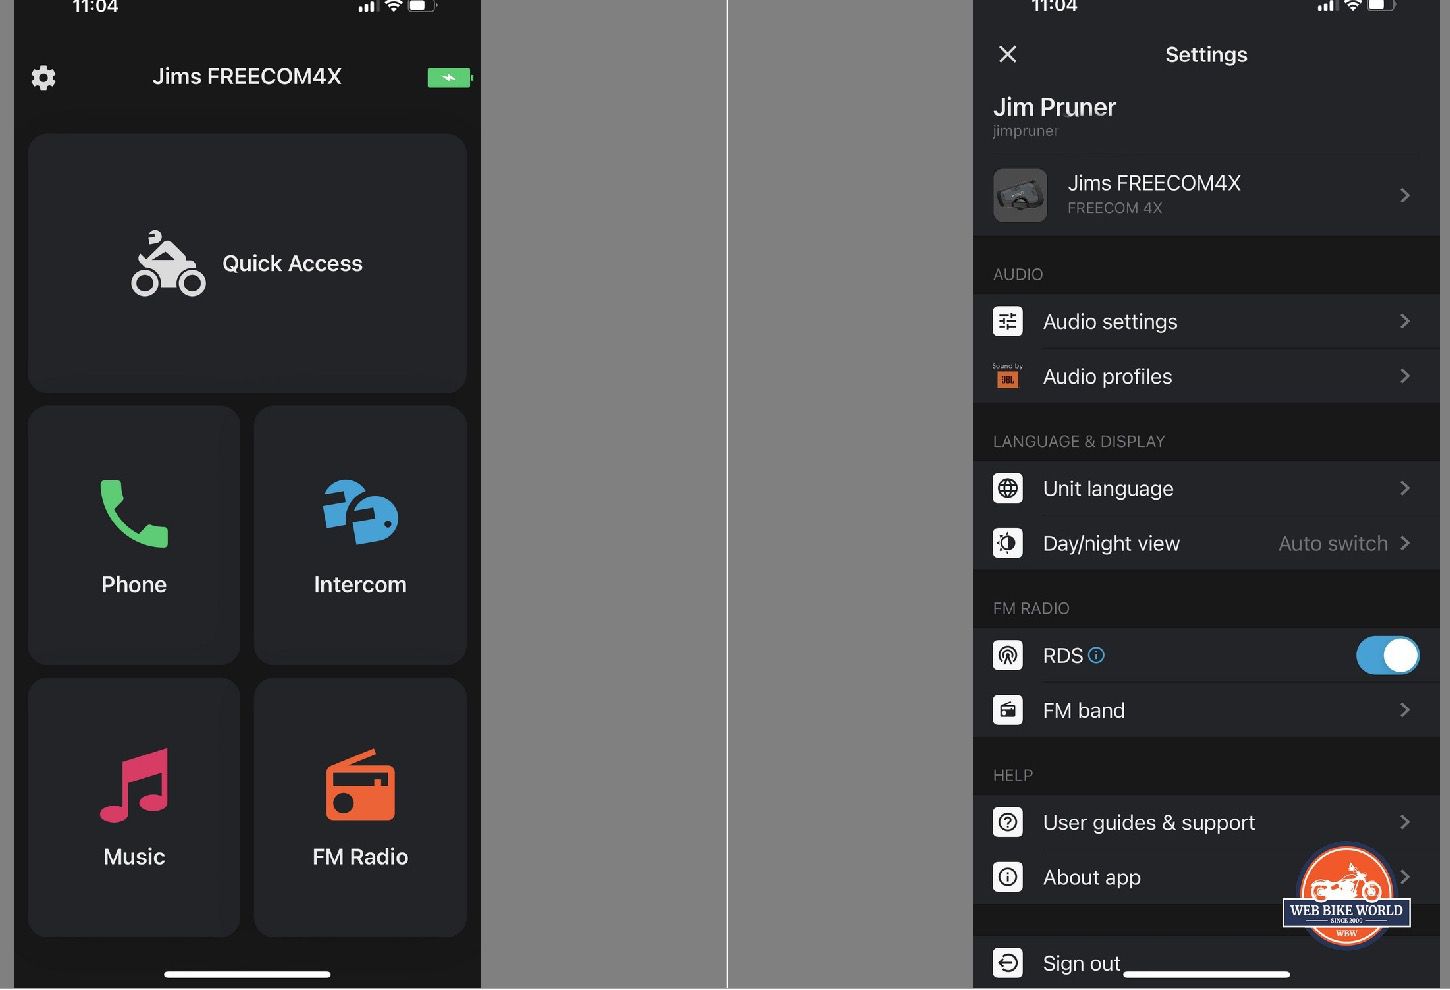Screen dimensions: 1450x990
Task: Tap the Wi-Fi icon on home status bar
Action: pyautogui.click(x=394, y=6)
